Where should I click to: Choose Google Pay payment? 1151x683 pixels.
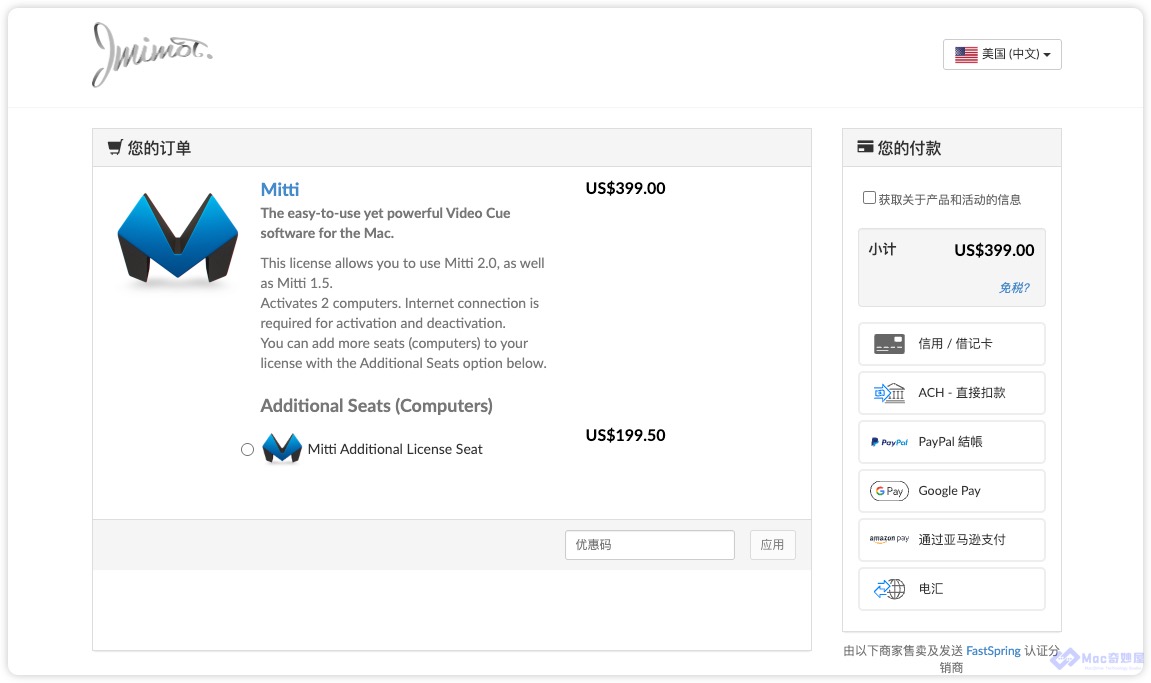[951, 491]
